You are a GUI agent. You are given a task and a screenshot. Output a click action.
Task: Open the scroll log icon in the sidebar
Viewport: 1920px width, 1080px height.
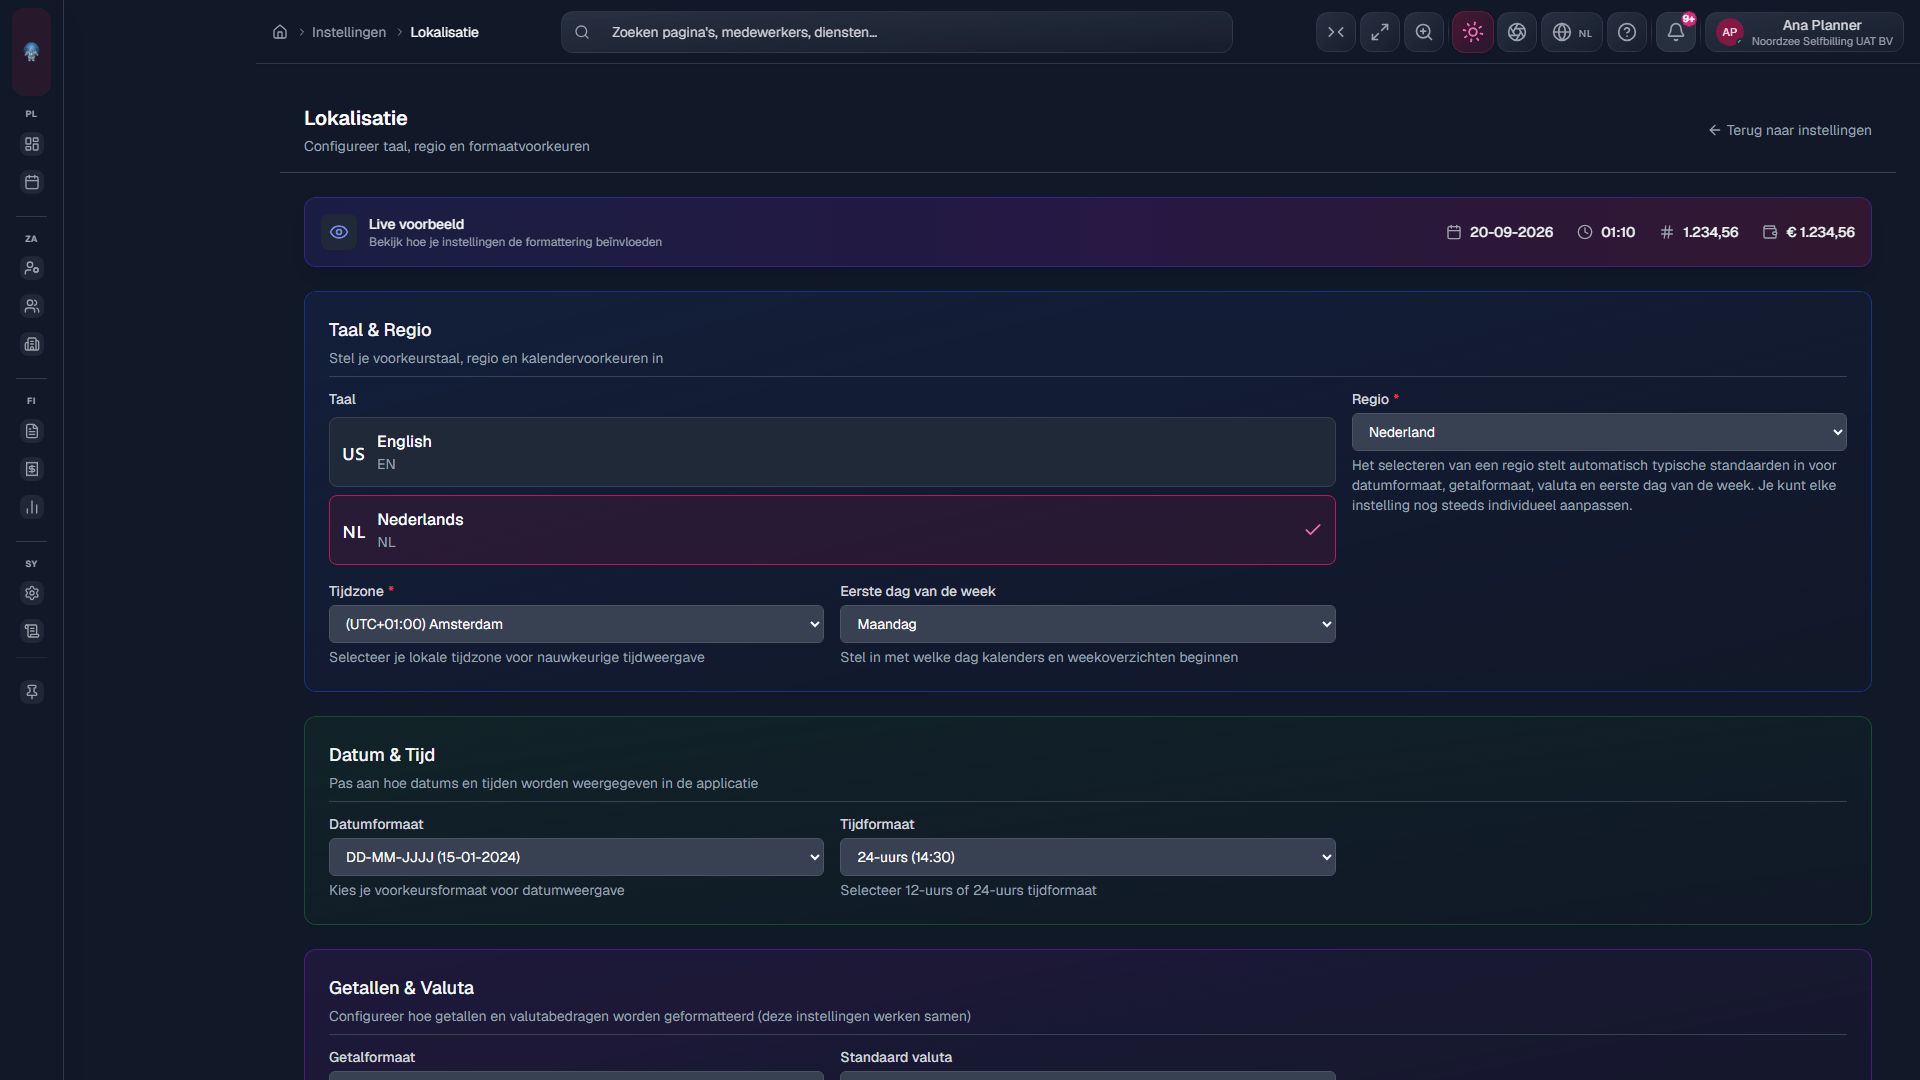(x=32, y=631)
